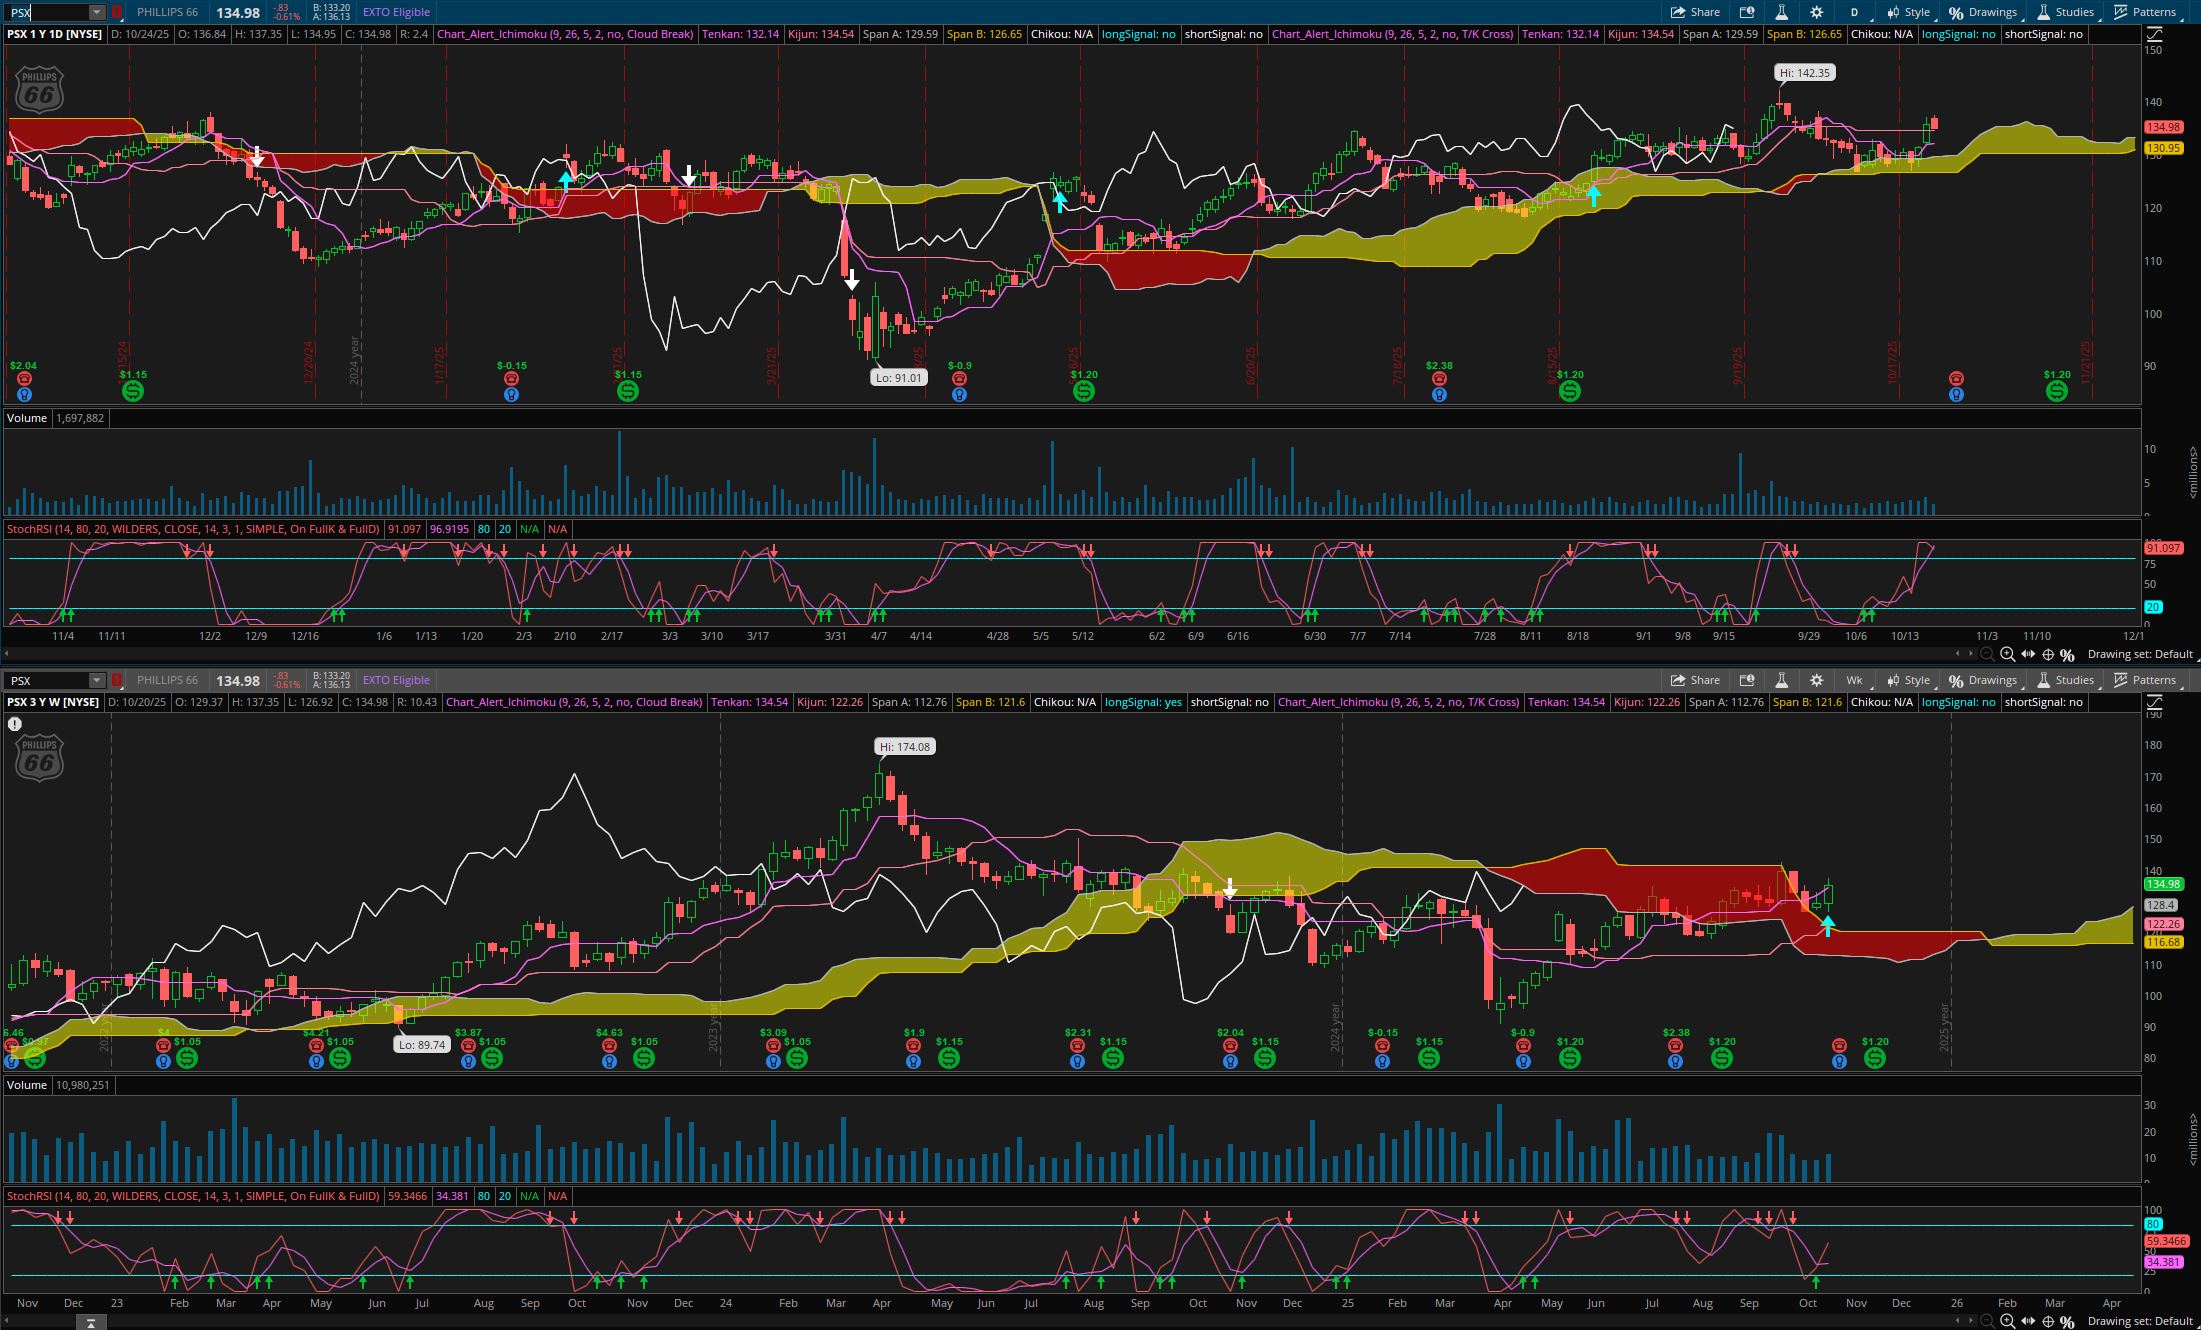
Task: Open the flask Edit Studies icon on the top chart
Action: click(1781, 12)
